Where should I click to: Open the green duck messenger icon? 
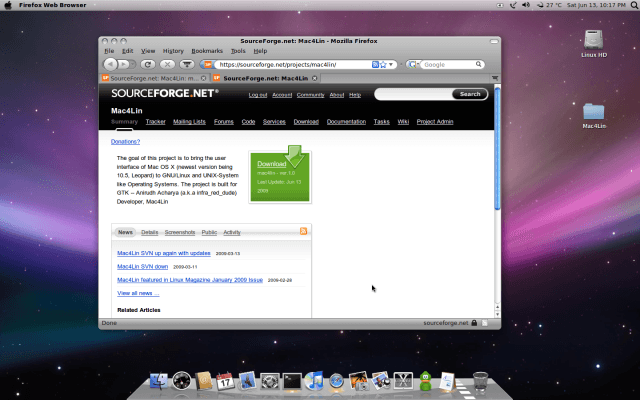click(x=425, y=381)
